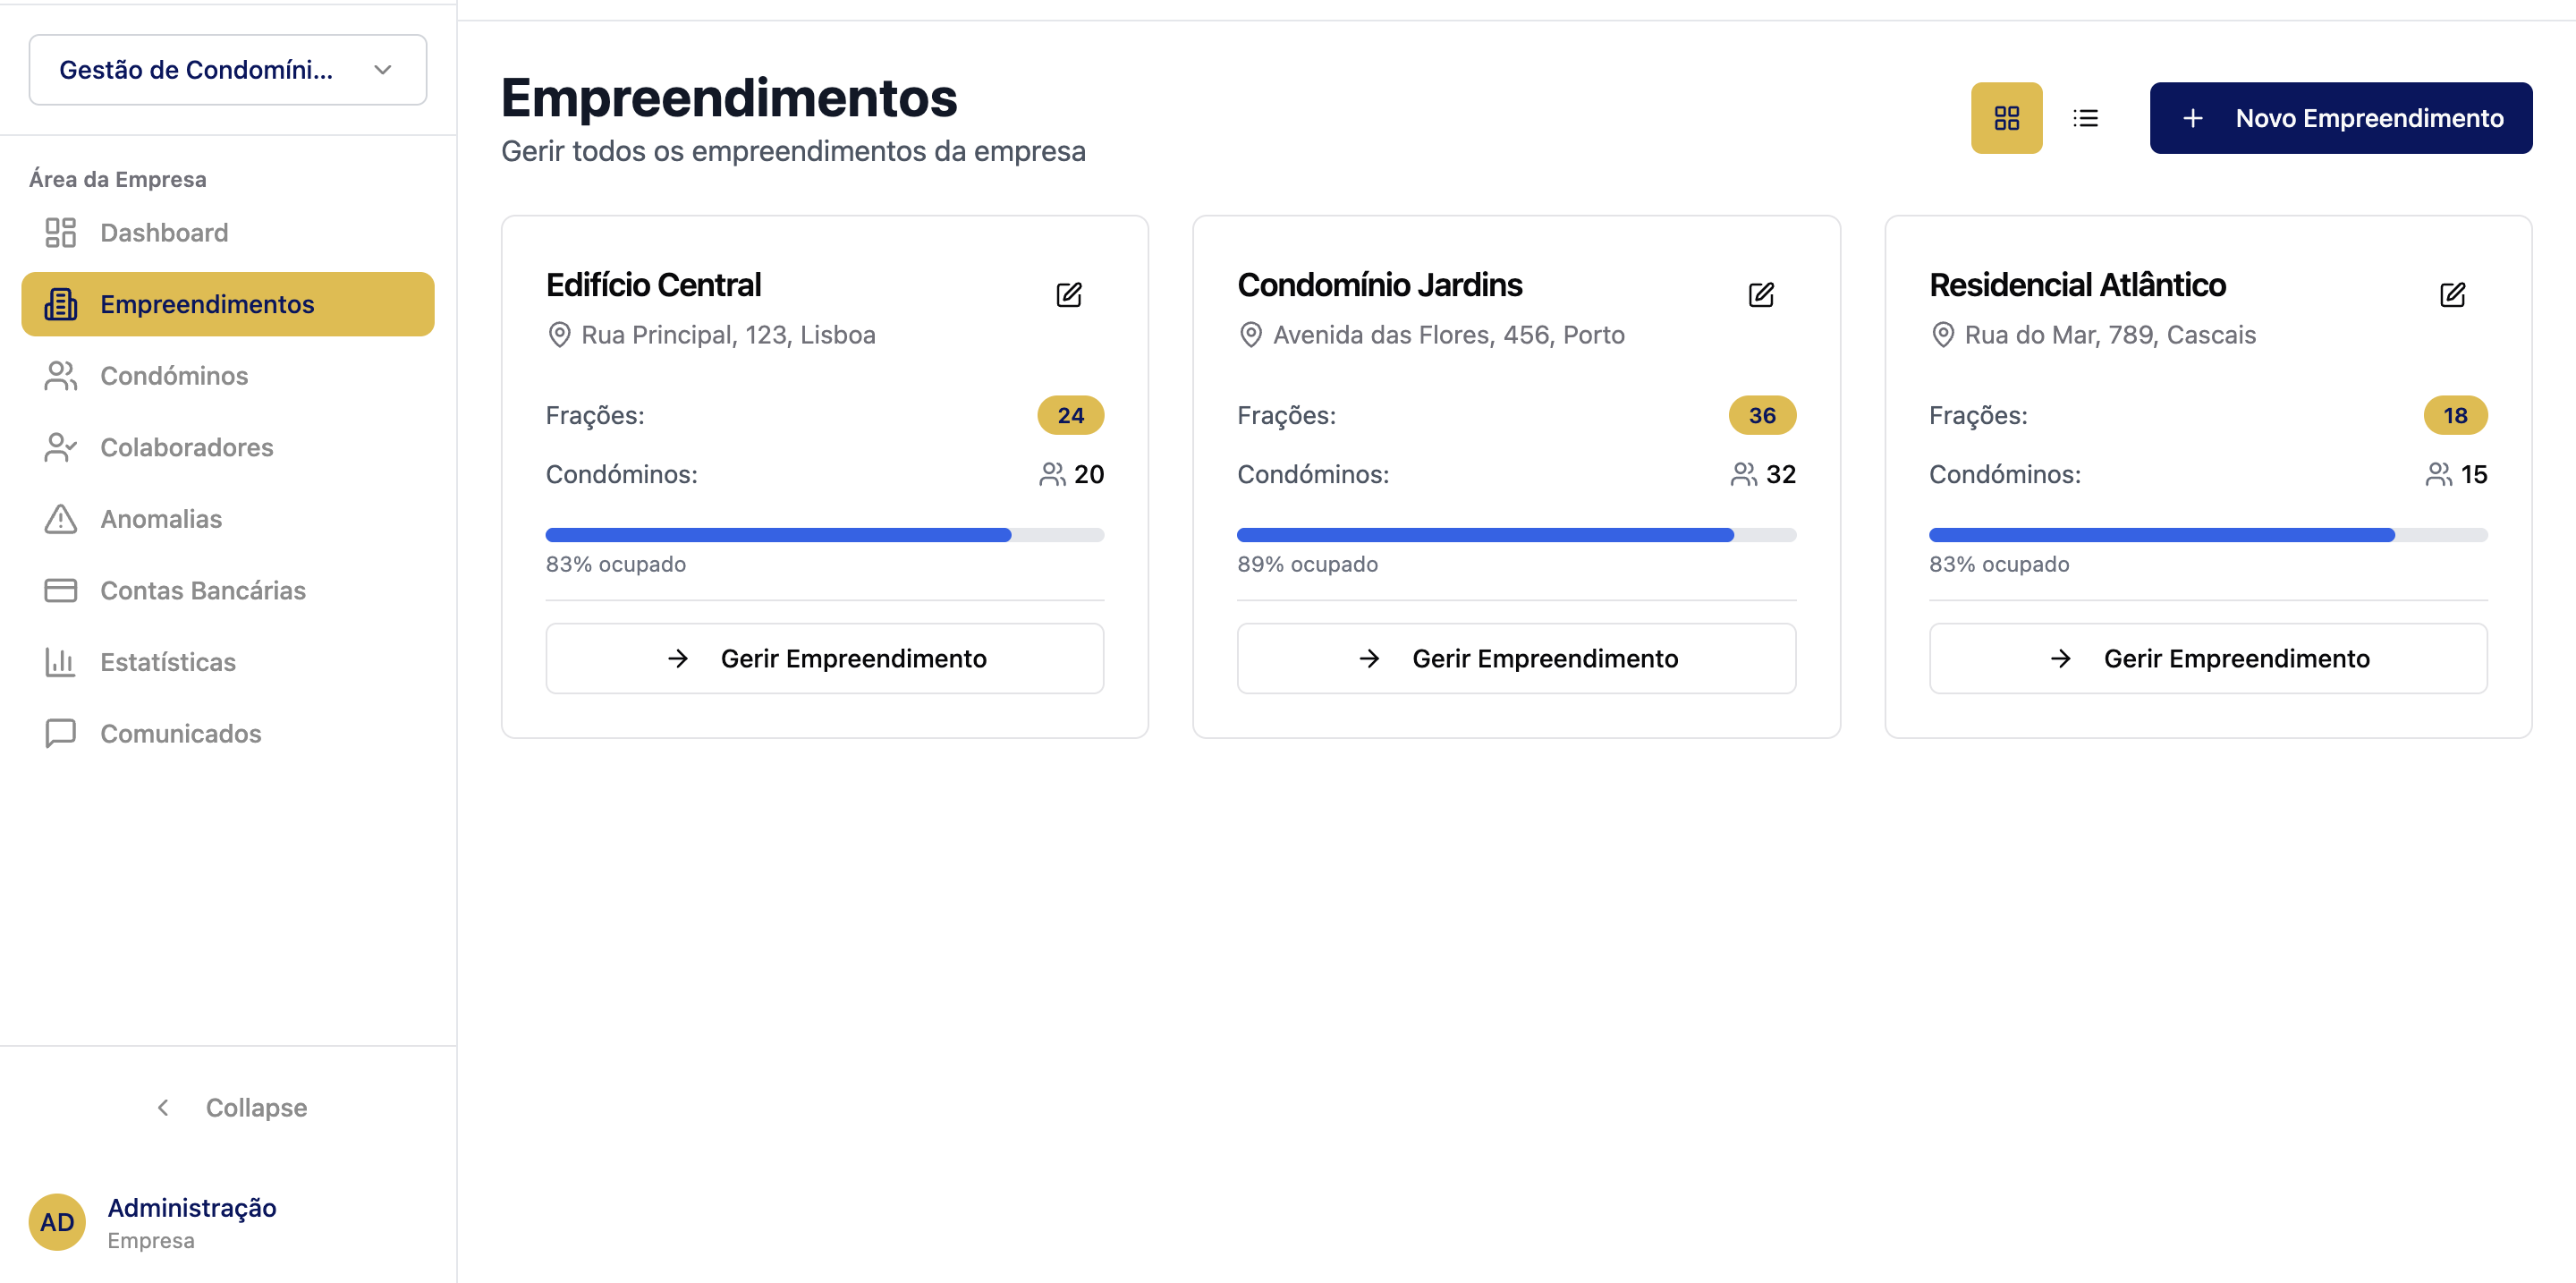2576x1283 pixels.
Task: Edit the Residencial Atlântico card via pencil icon
Action: pos(2452,295)
